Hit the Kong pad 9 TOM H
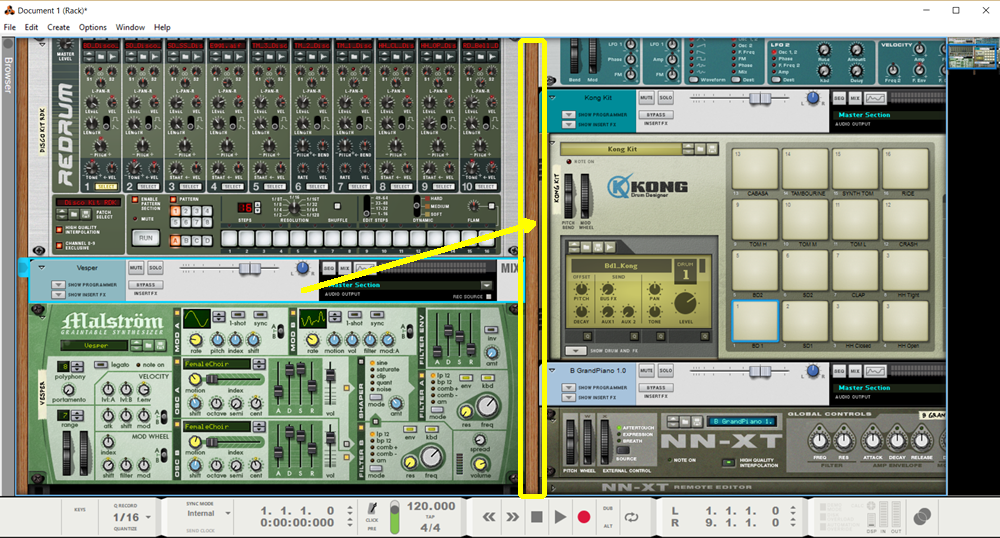 [756, 219]
